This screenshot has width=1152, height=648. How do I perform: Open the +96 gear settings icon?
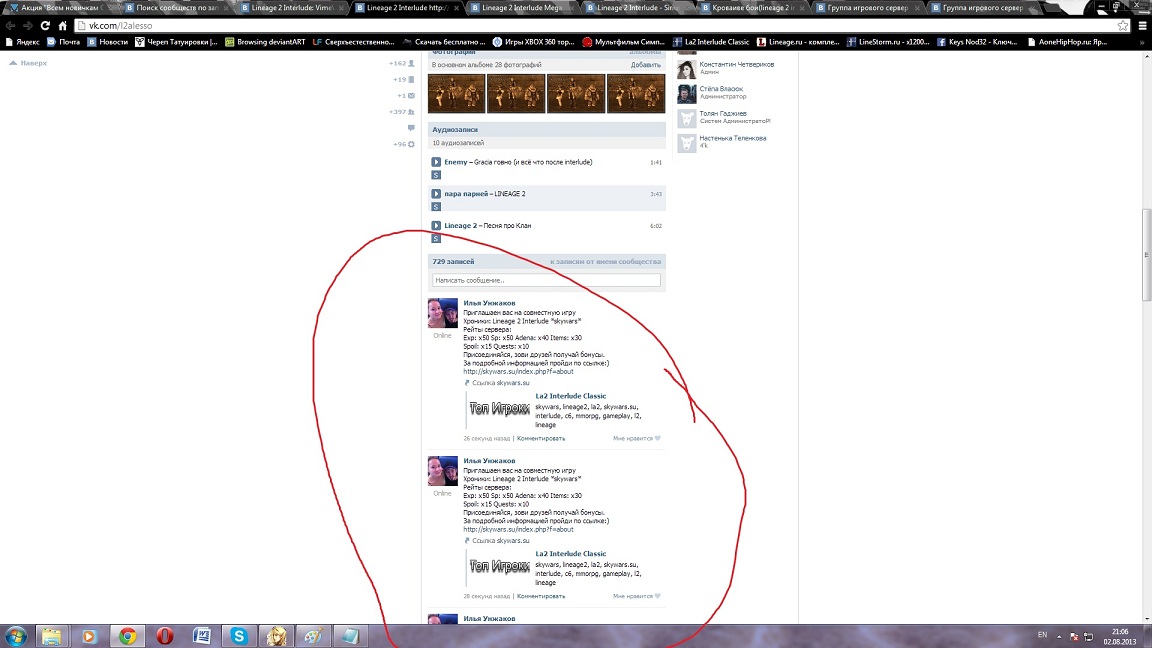click(411, 144)
